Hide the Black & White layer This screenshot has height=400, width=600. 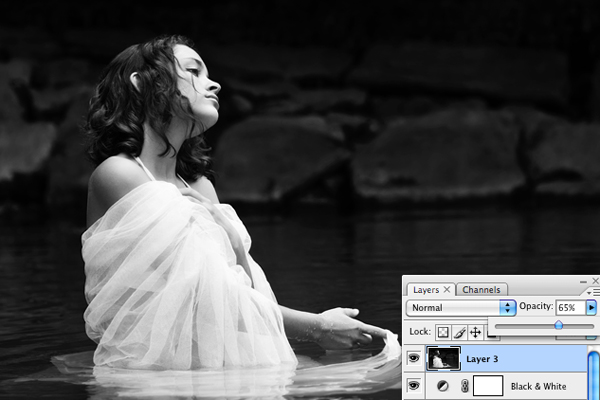[x=414, y=385]
